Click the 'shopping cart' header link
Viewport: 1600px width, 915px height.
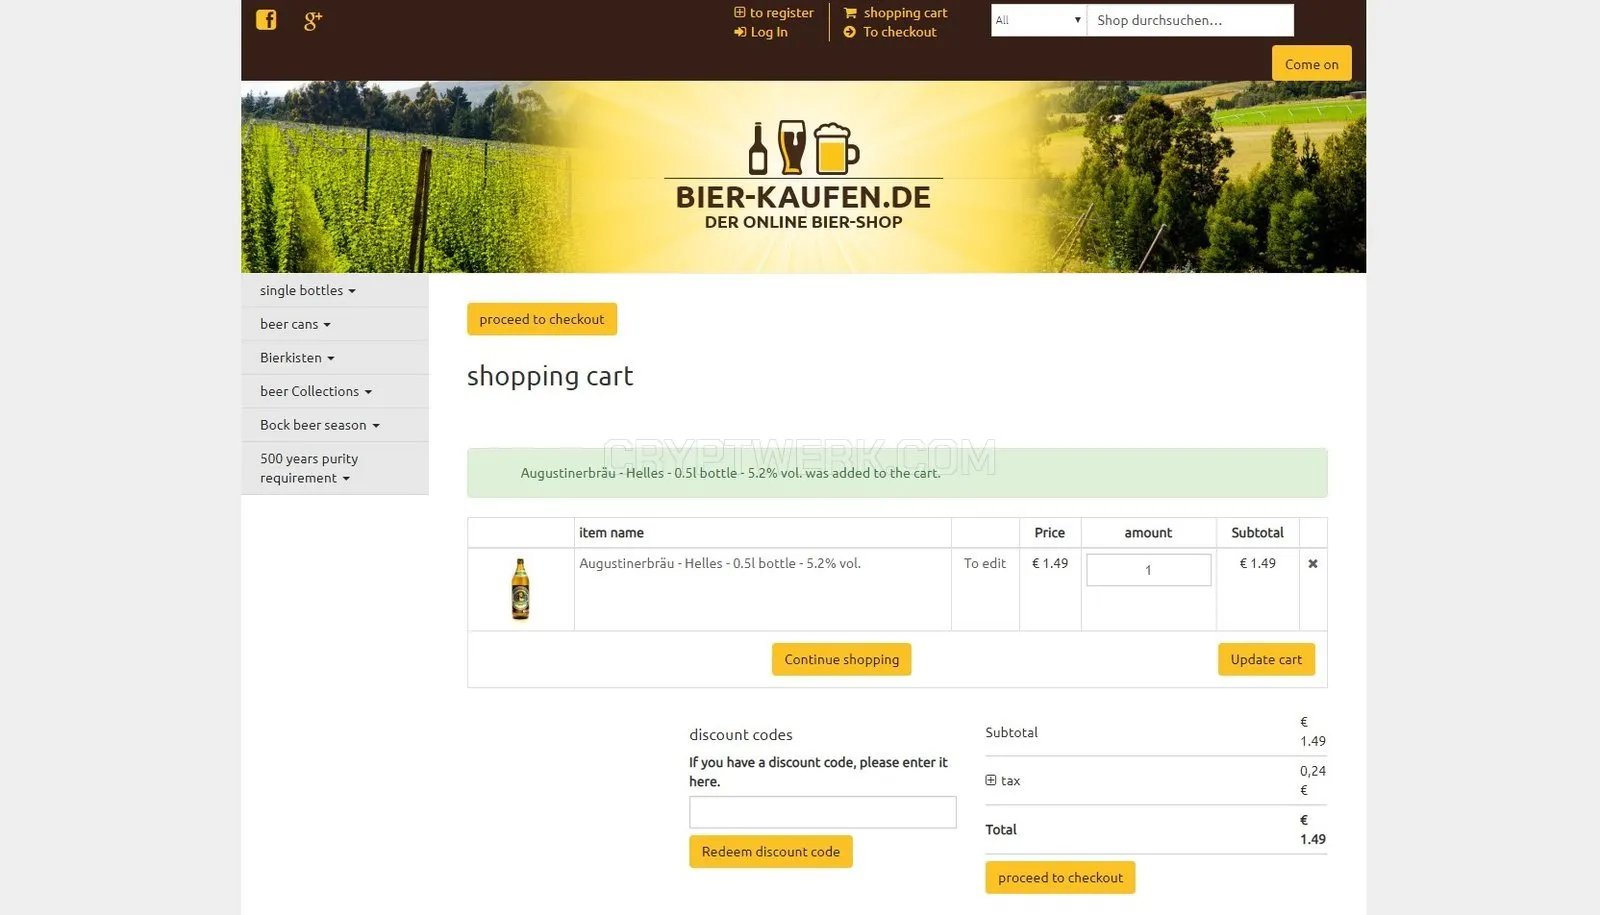[x=905, y=13]
